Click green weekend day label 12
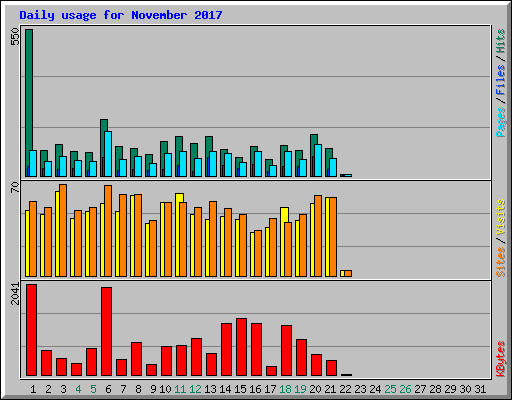Image resolution: width=512 pixels, height=400 pixels. (195, 389)
